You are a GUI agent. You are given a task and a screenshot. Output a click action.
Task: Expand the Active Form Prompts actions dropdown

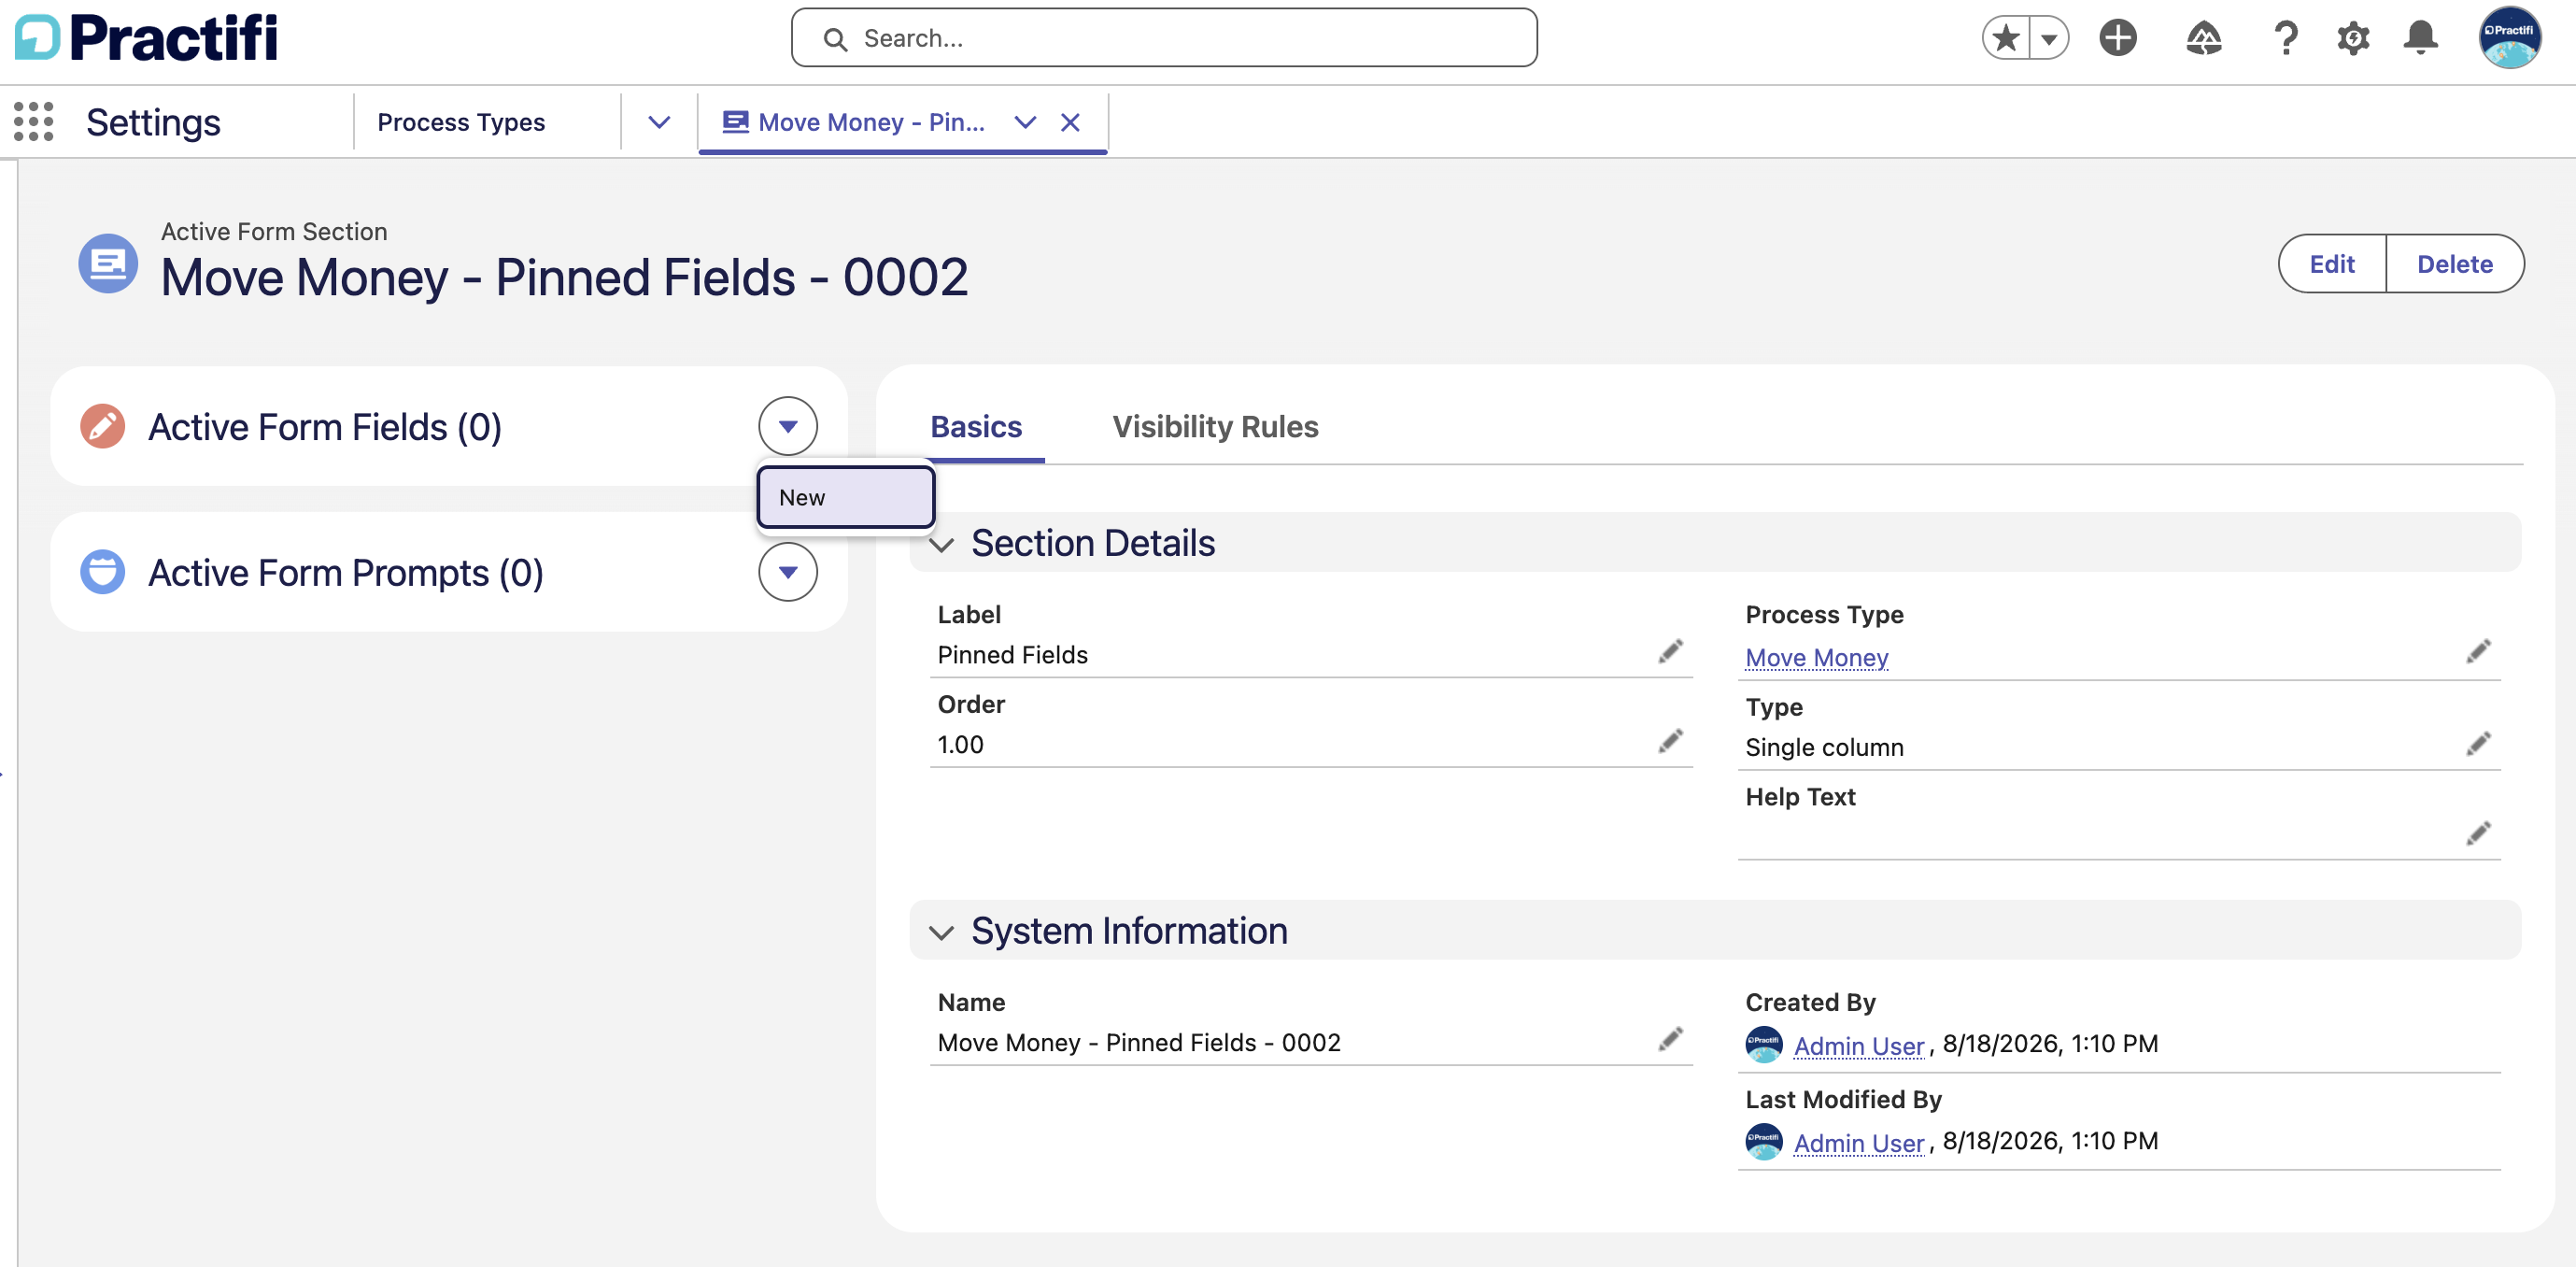tap(788, 572)
